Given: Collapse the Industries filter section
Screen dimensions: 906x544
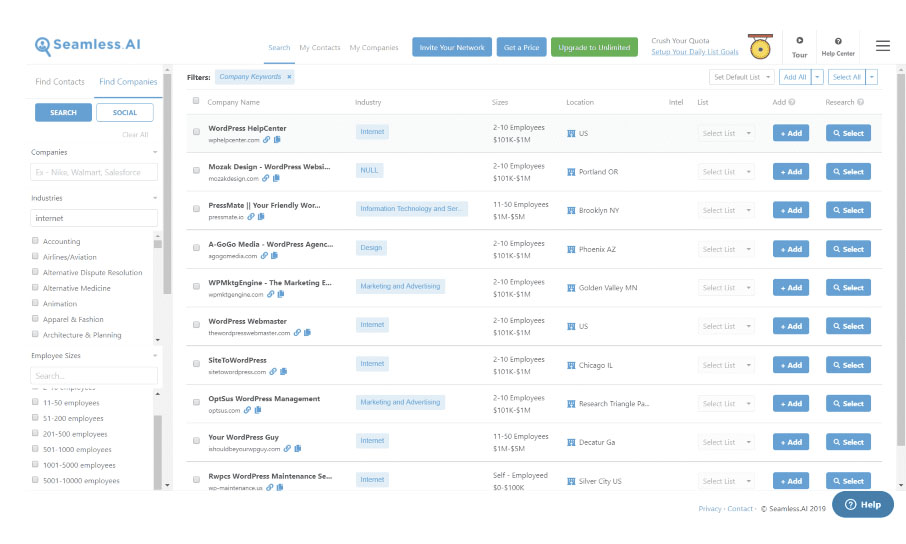Looking at the screenshot, I should (155, 198).
